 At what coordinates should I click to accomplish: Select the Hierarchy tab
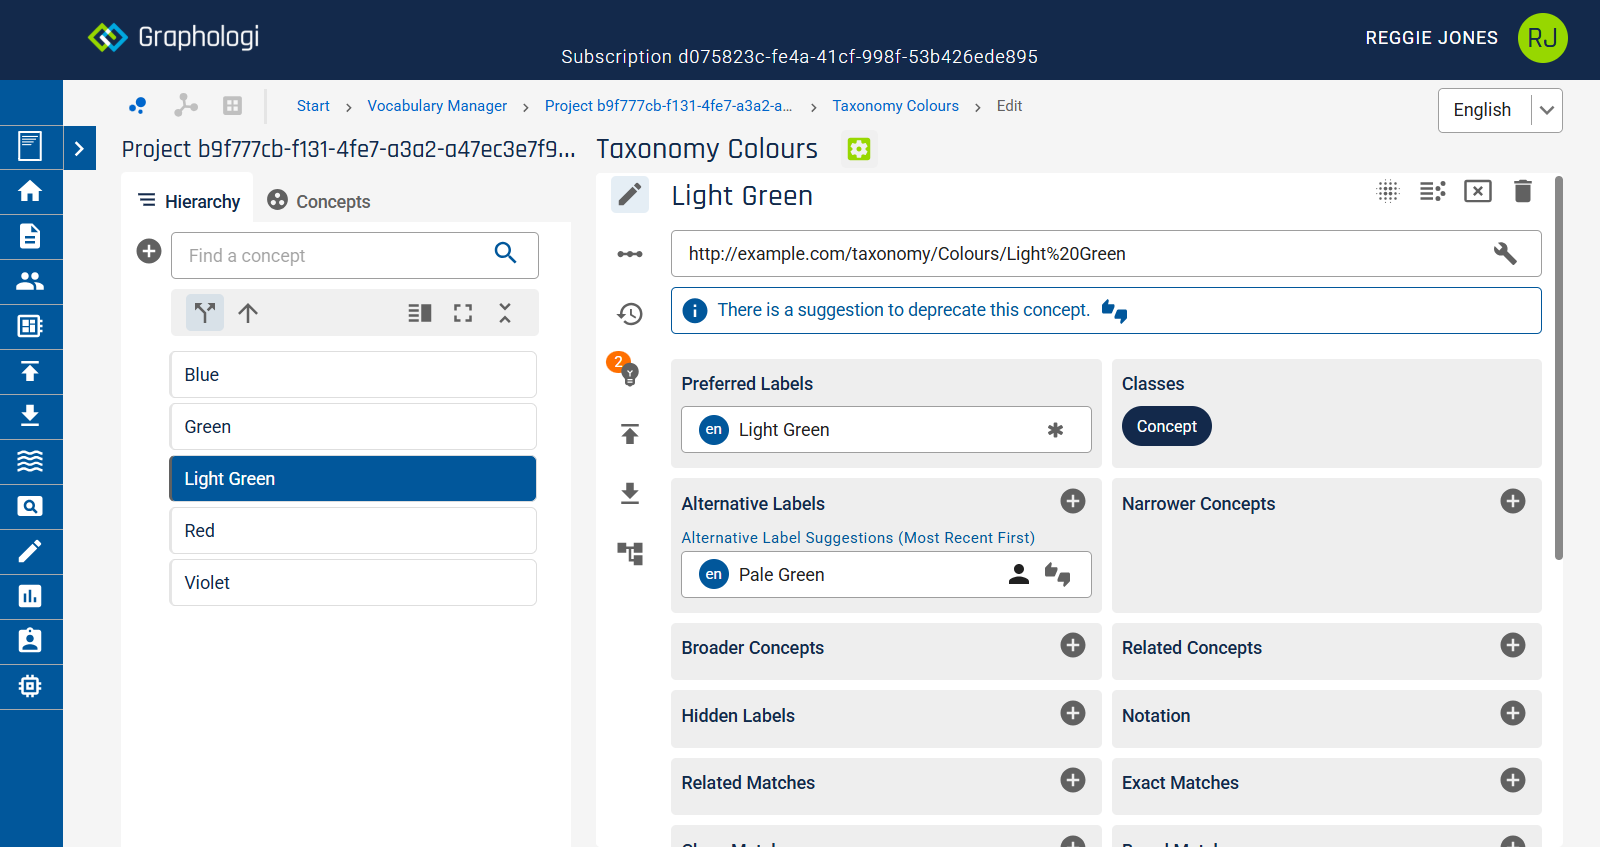(x=189, y=201)
